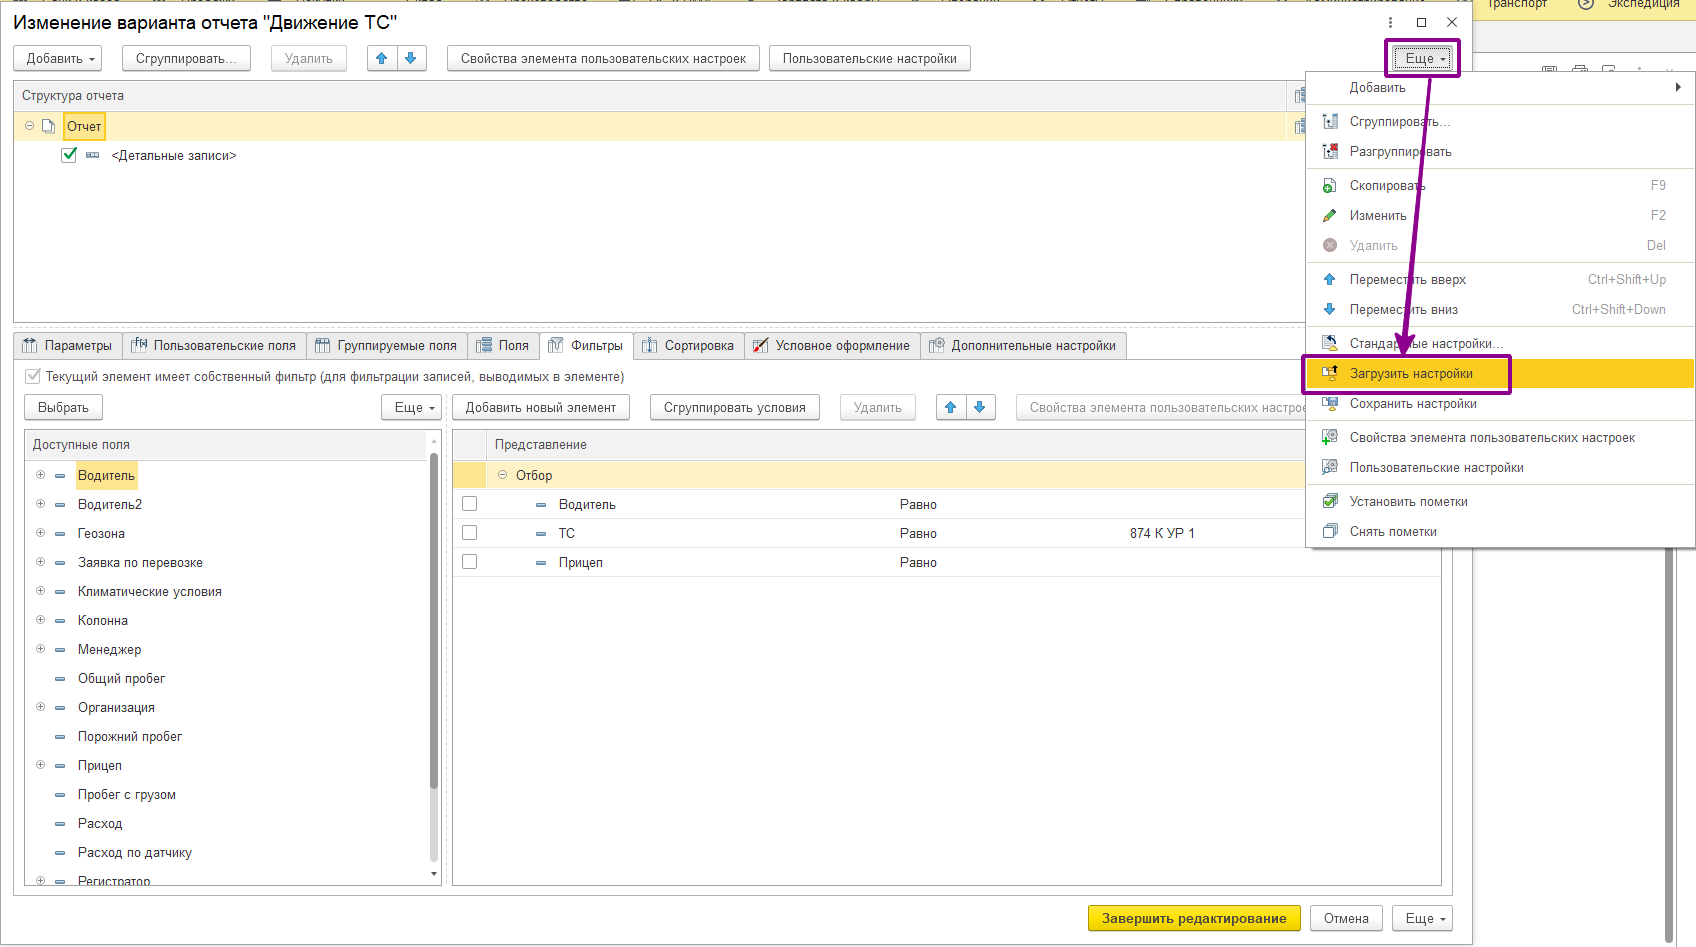Click the Разгруппировать icon in the menu
1696x947 pixels.
point(1330,151)
